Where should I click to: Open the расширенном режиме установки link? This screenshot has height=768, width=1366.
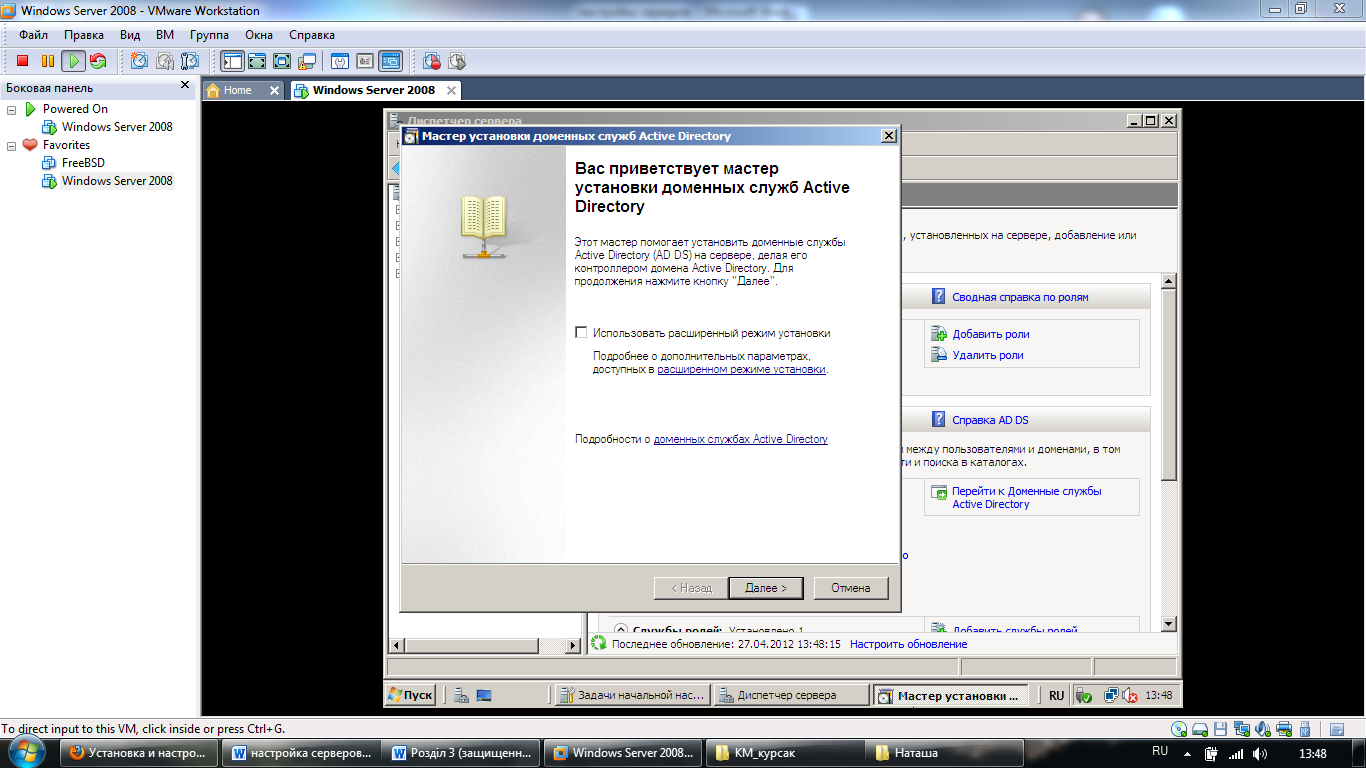tap(741, 369)
